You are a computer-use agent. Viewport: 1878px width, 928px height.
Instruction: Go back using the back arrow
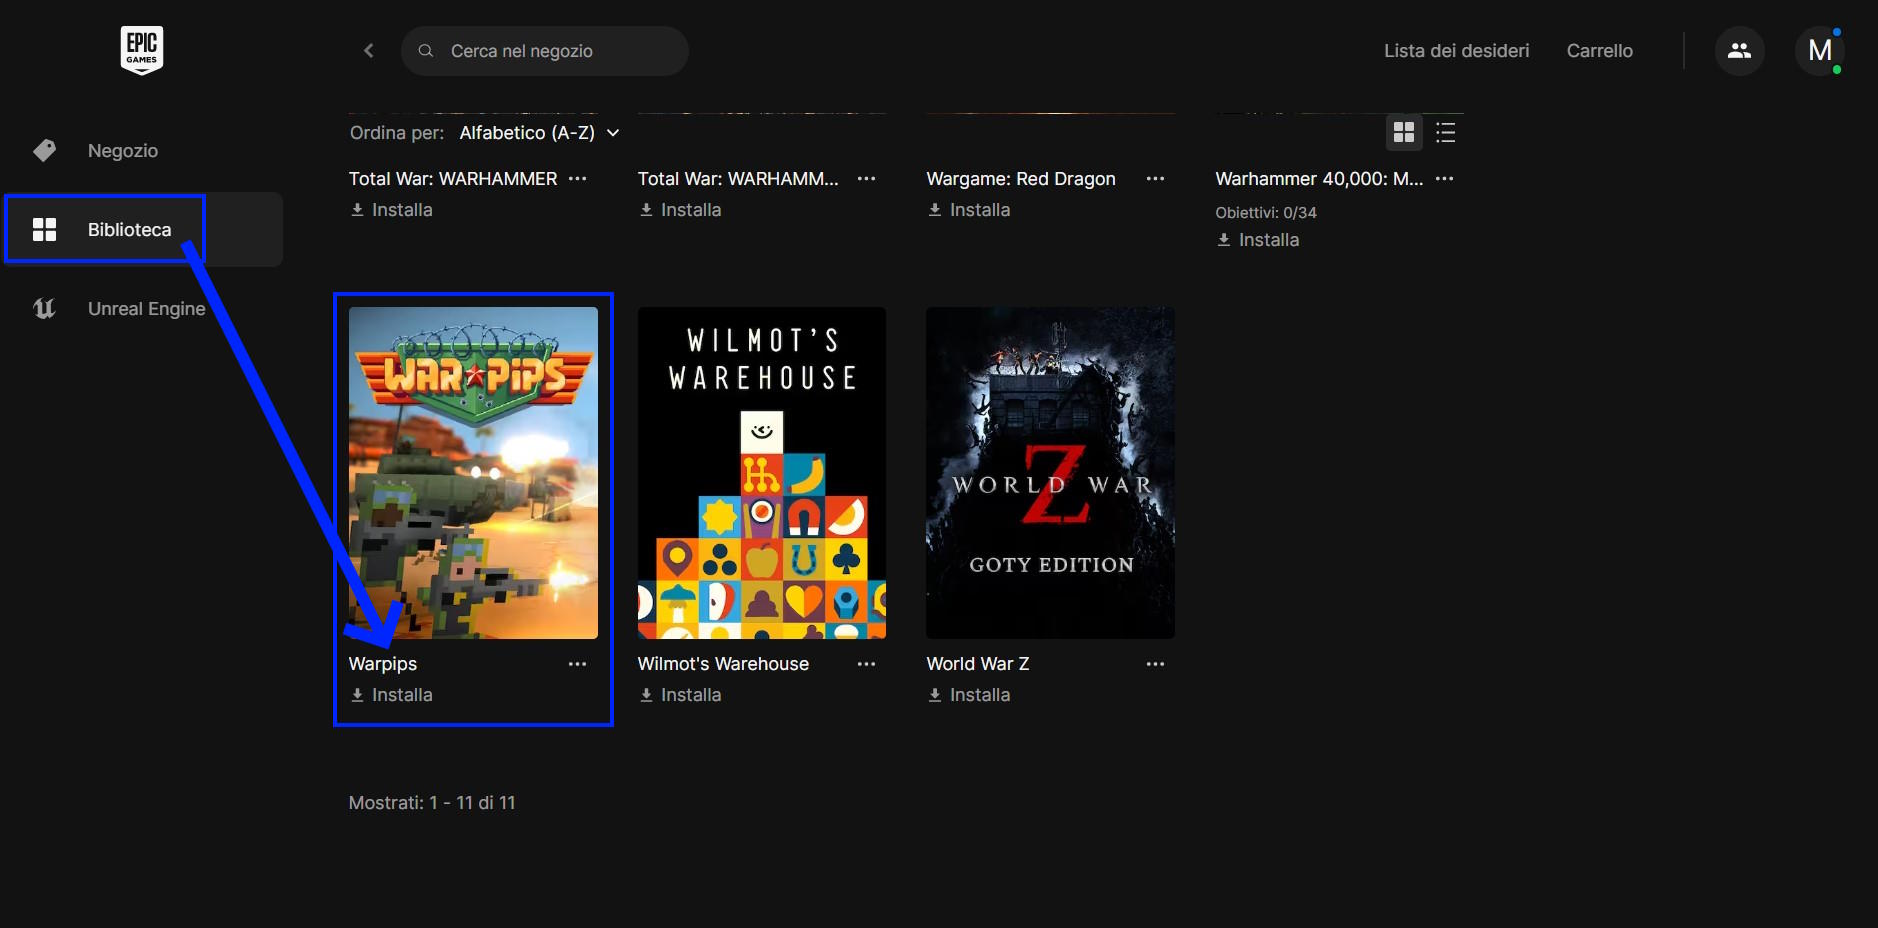click(x=369, y=51)
